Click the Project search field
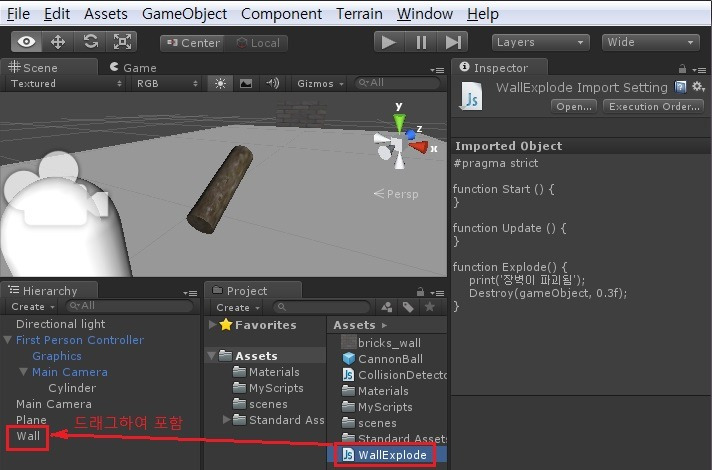Image resolution: width=712 pixels, height=470 pixels. [322, 307]
